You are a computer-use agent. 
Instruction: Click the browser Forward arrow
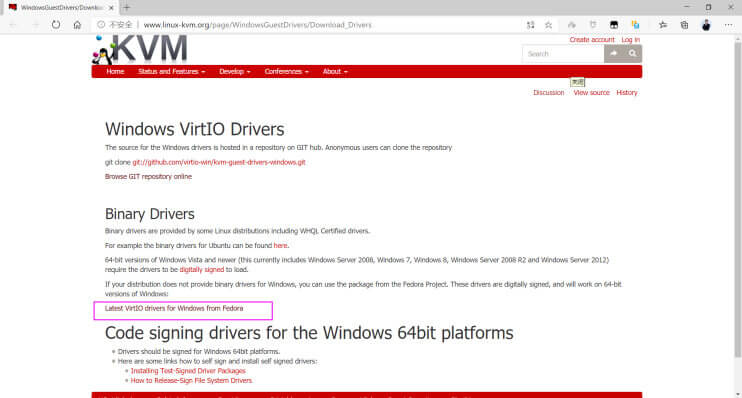pyautogui.click(x=35, y=25)
